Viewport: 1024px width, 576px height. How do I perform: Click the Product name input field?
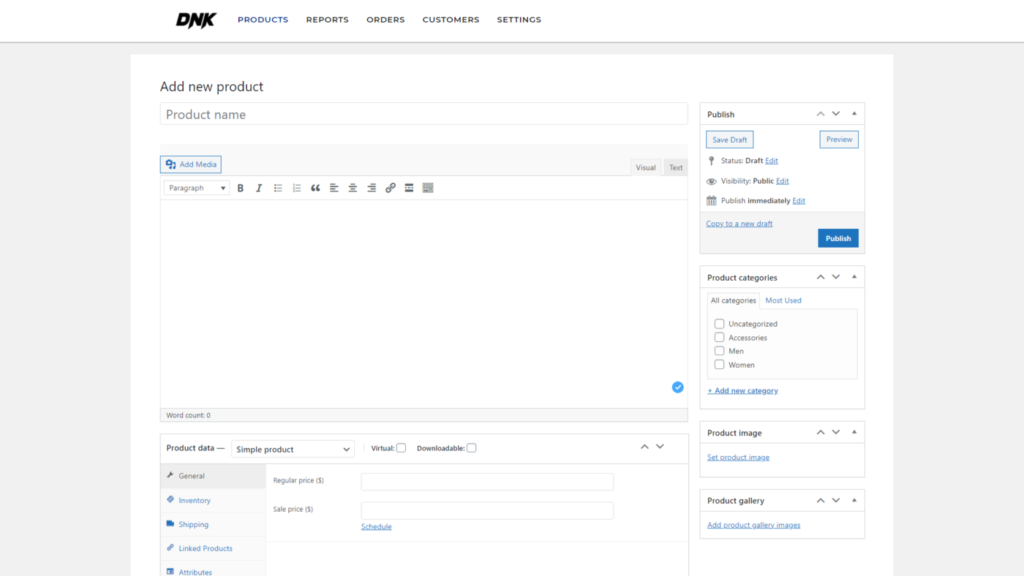point(423,115)
